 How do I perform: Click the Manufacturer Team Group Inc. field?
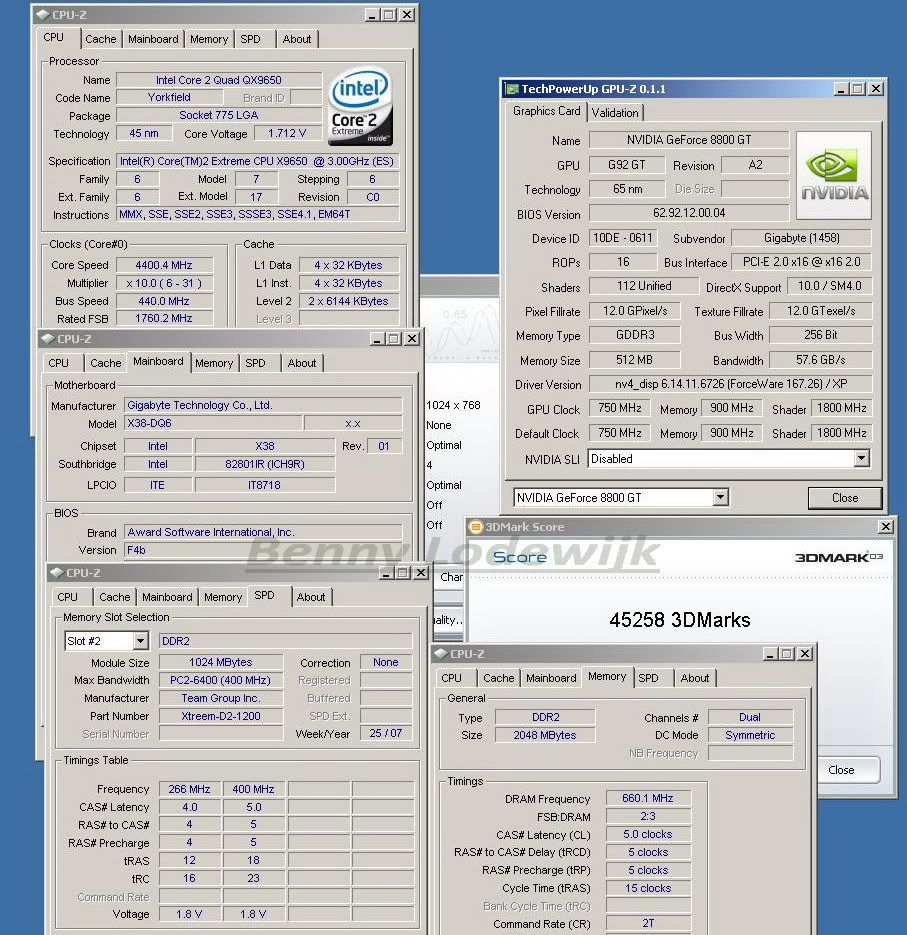221,698
